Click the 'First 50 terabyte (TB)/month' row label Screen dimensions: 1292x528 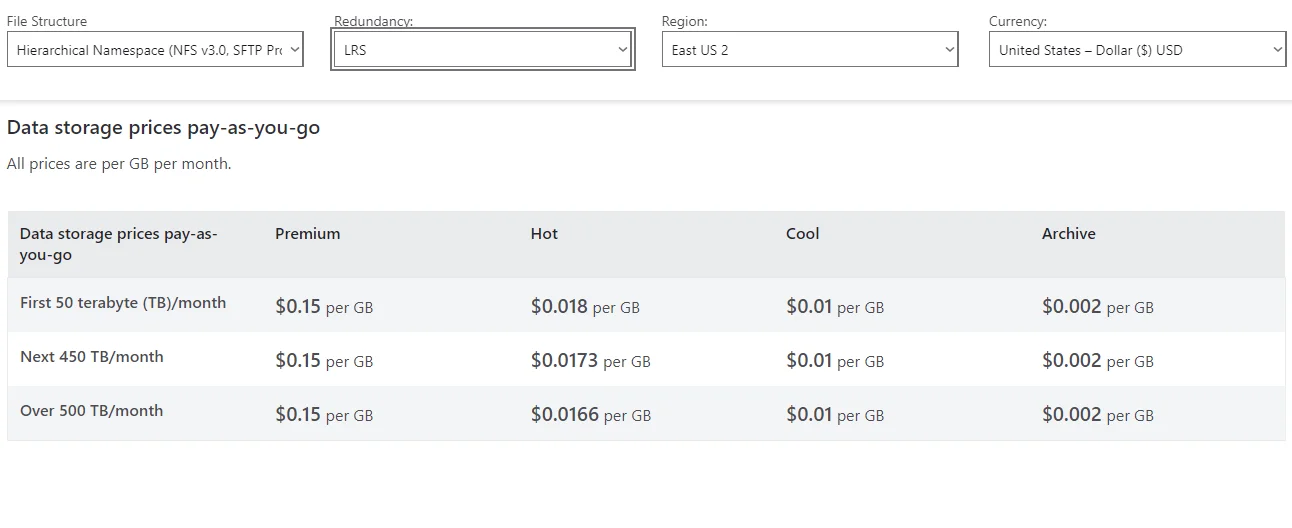[x=123, y=303]
